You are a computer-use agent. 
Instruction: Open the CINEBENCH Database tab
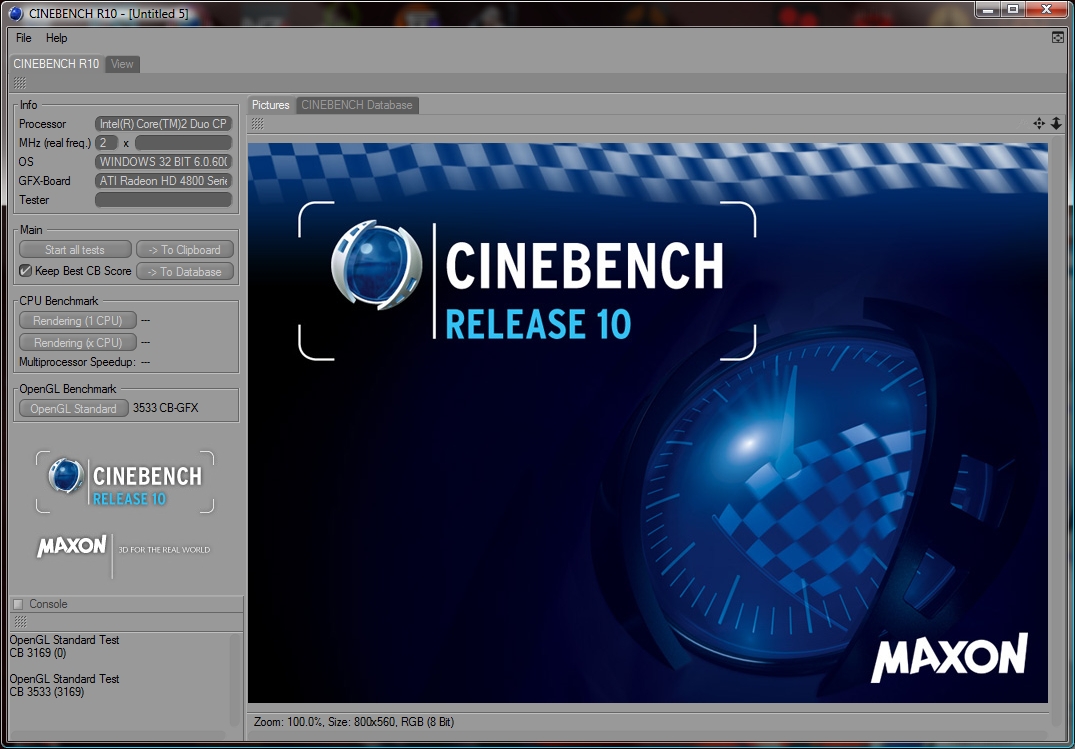[357, 105]
